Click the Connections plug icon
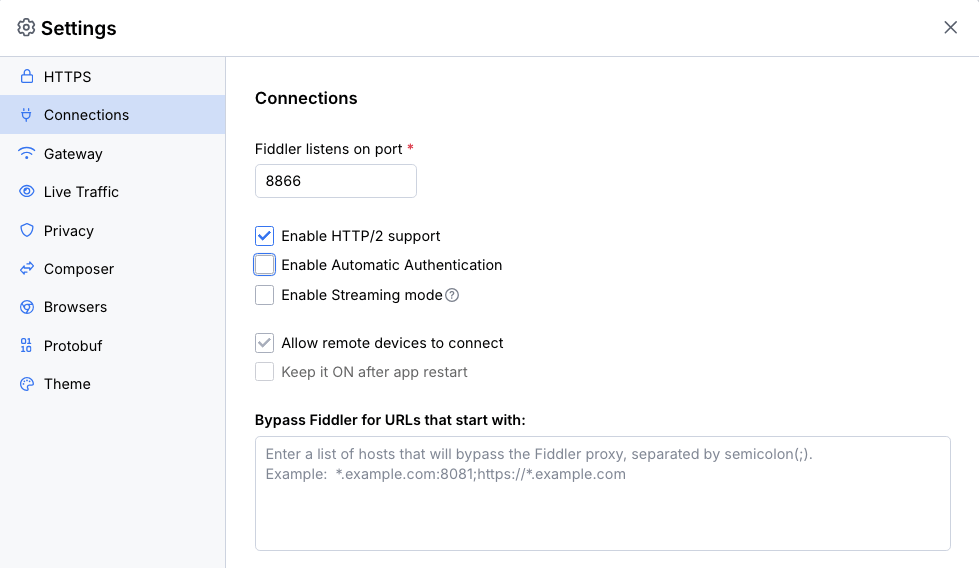 click(26, 115)
